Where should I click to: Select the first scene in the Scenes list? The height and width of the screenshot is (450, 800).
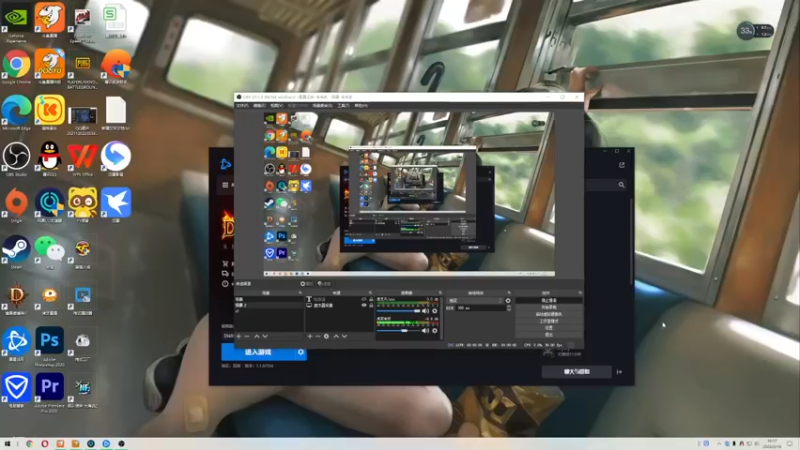pos(269,299)
